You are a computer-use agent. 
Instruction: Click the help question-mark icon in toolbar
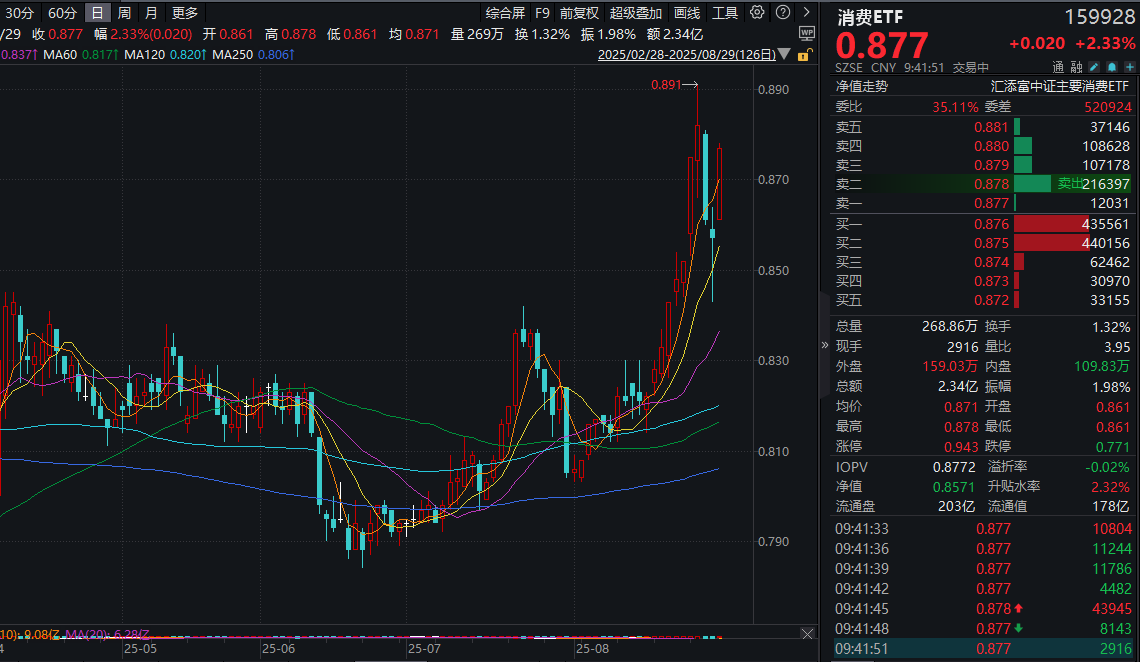click(x=782, y=14)
